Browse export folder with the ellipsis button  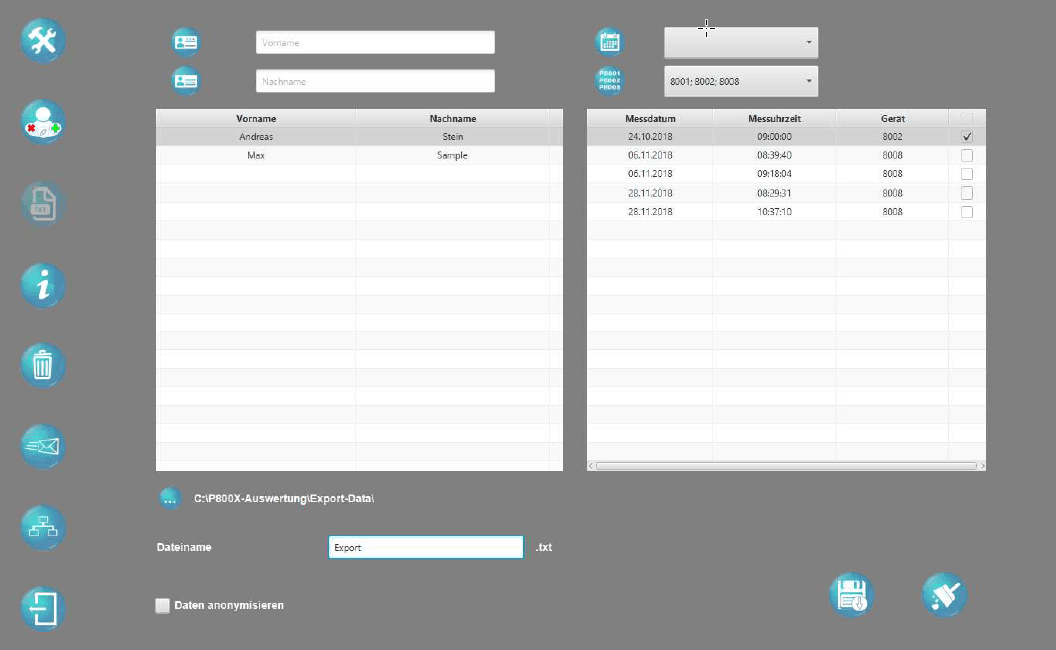click(x=169, y=498)
